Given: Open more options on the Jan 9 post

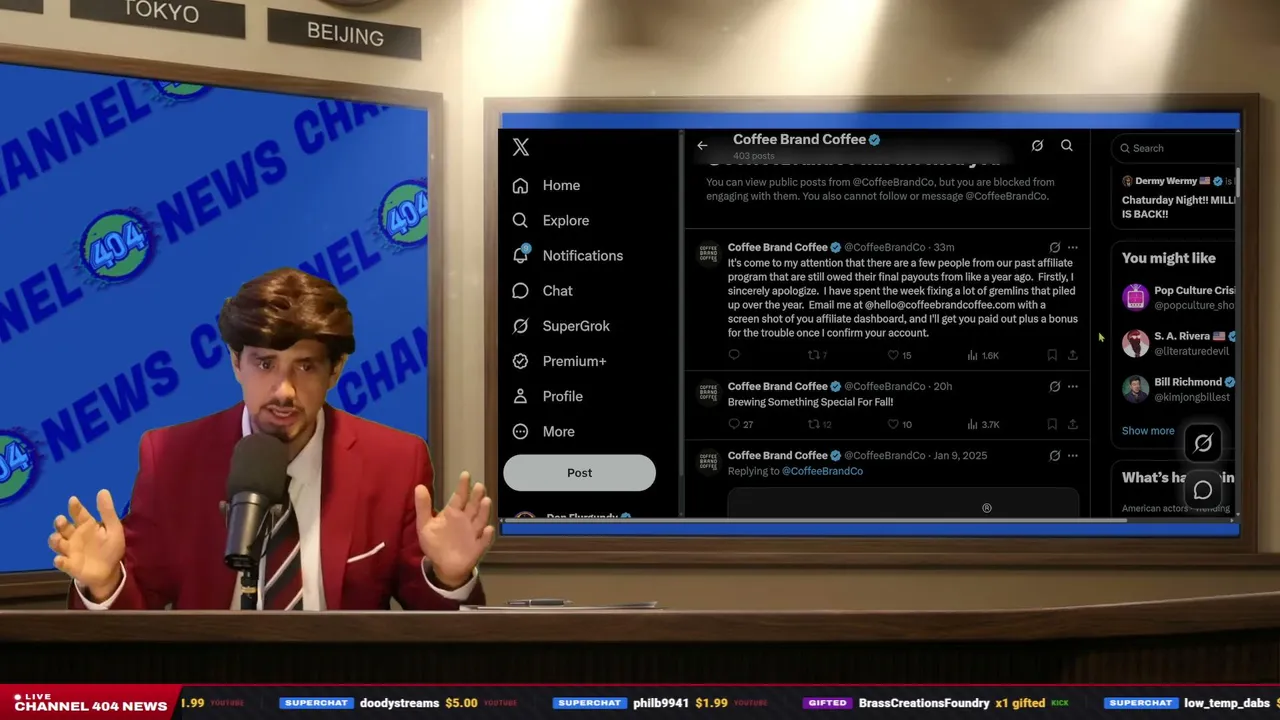Looking at the screenshot, I should 1073,455.
